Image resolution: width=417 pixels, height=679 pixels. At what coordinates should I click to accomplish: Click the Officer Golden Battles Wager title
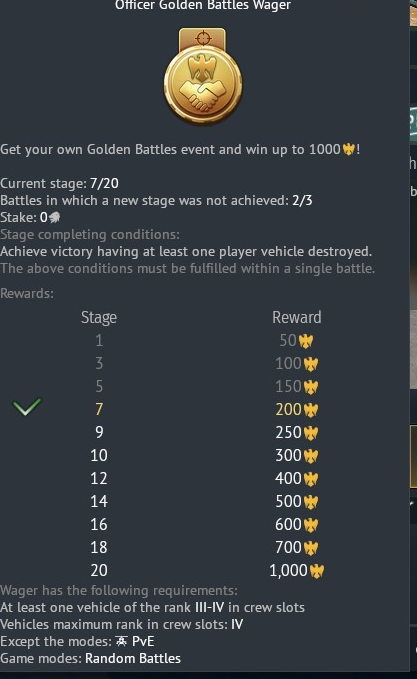203,6
